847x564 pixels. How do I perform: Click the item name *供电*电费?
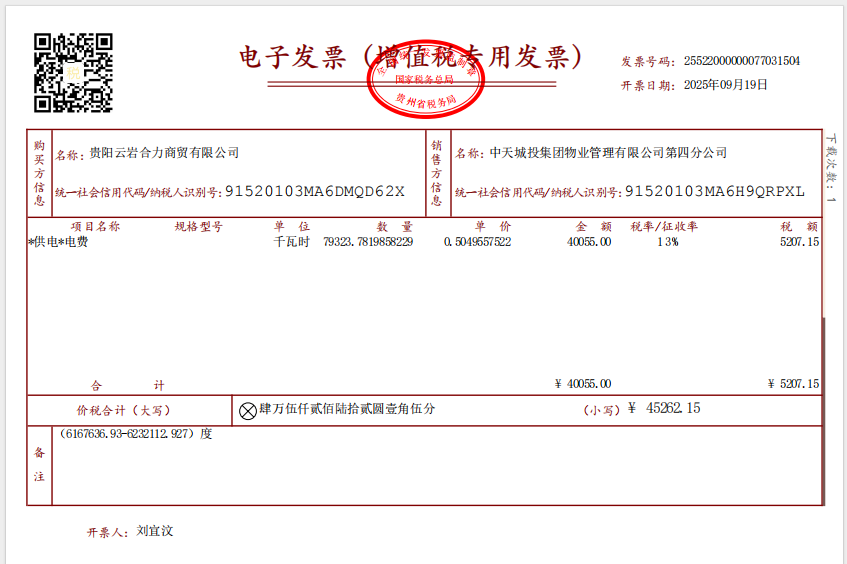58,242
